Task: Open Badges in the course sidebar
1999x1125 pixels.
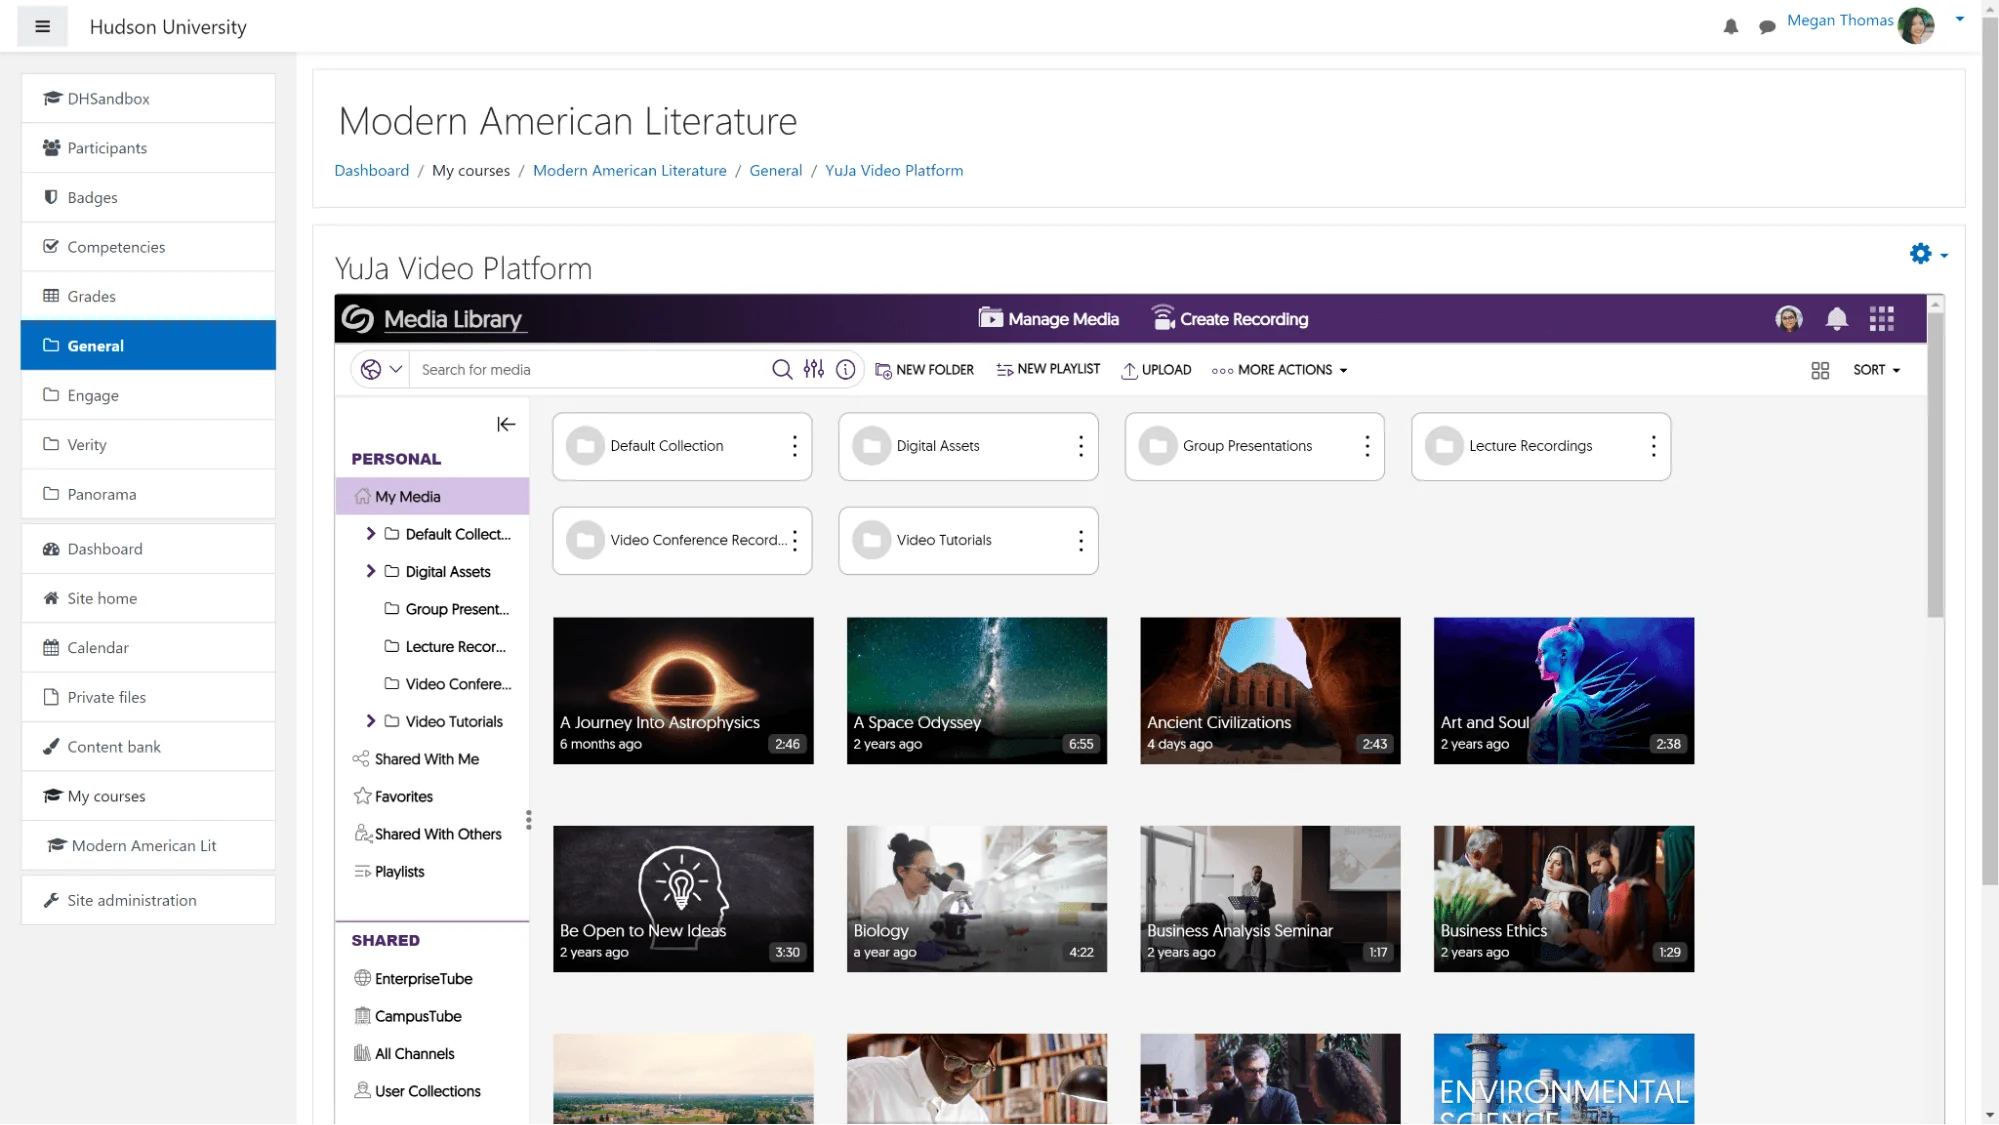Action: 148,197
